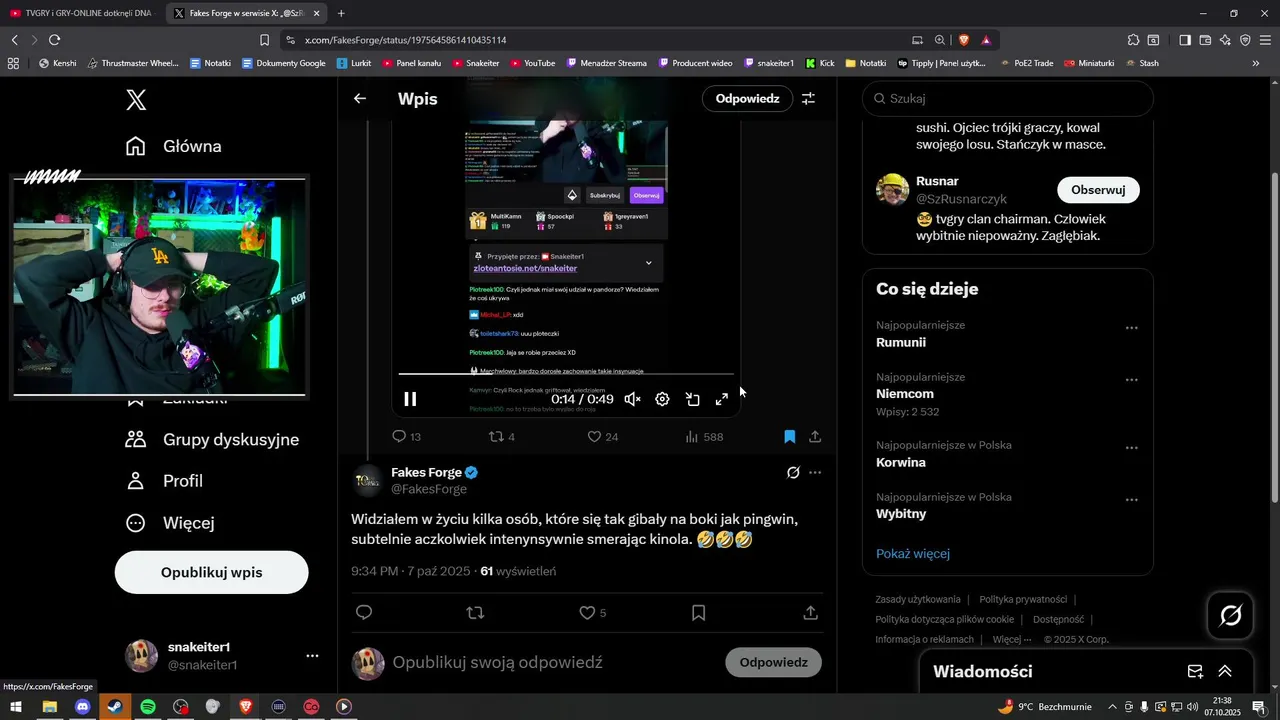Open the Więcej menu
The width and height of the screenshot is (1280, 720).
point(170,522)
